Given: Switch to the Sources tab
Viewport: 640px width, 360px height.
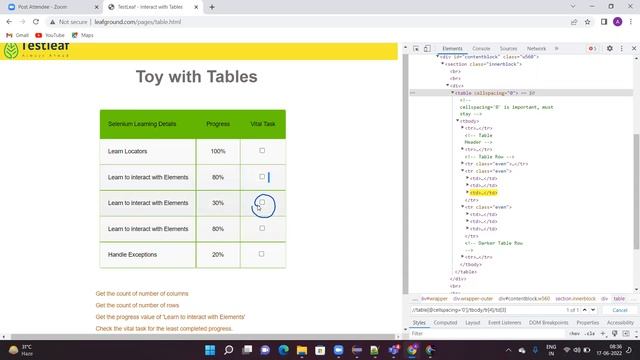Looking at the screenshot, I should tap(508, 49).
